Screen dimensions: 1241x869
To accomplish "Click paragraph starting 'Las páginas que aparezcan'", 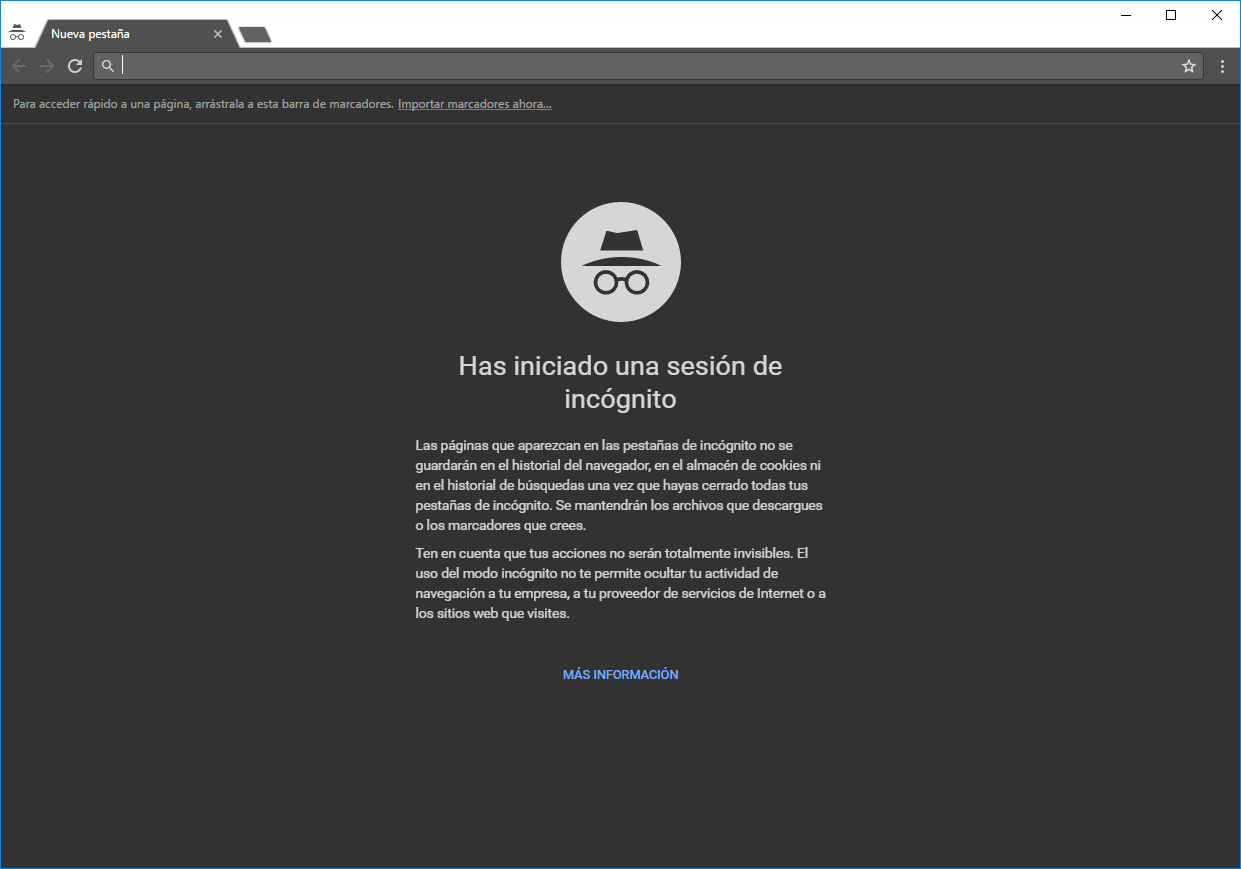I will click(x=620, y=485).
